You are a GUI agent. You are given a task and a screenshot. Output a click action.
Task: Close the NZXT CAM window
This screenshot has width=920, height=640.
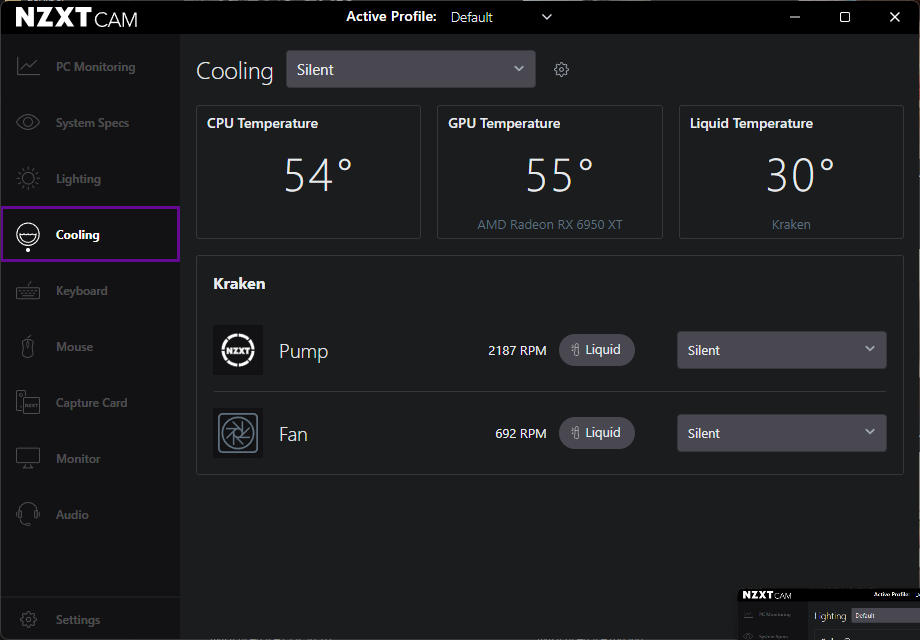point(894,17)
